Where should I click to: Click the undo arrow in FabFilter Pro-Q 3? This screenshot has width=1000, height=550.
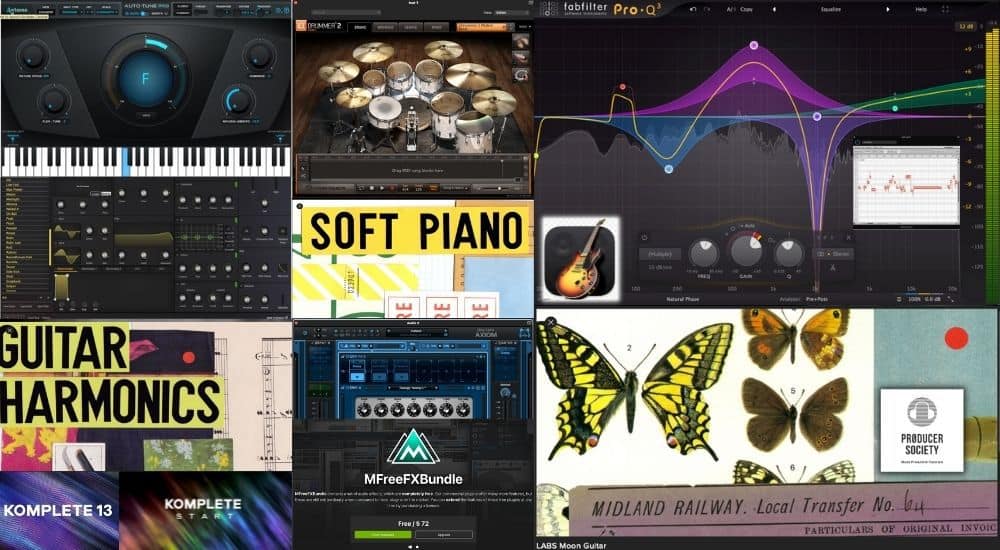[693, 10]
